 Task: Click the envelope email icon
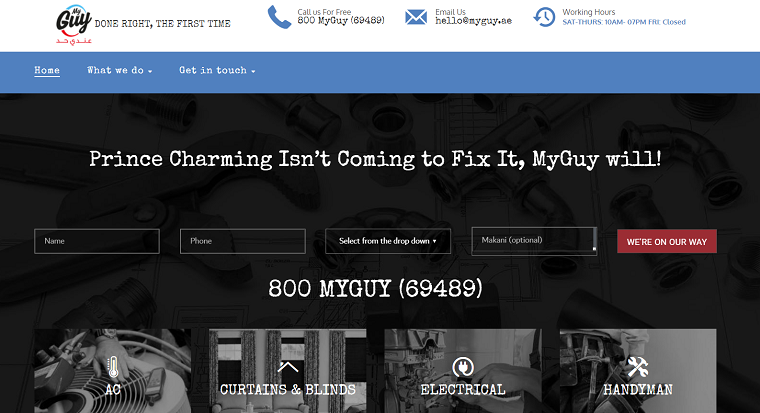416,17
